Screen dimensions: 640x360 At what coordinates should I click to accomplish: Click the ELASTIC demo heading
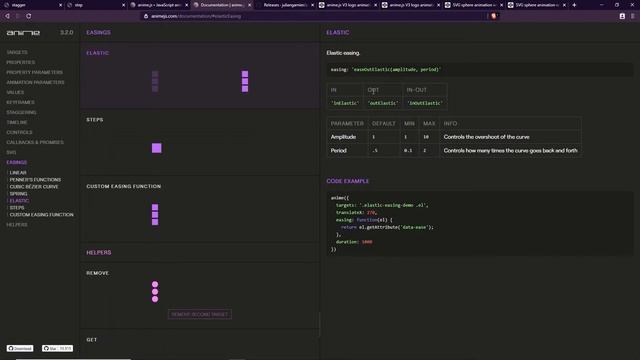pos(98,53)
